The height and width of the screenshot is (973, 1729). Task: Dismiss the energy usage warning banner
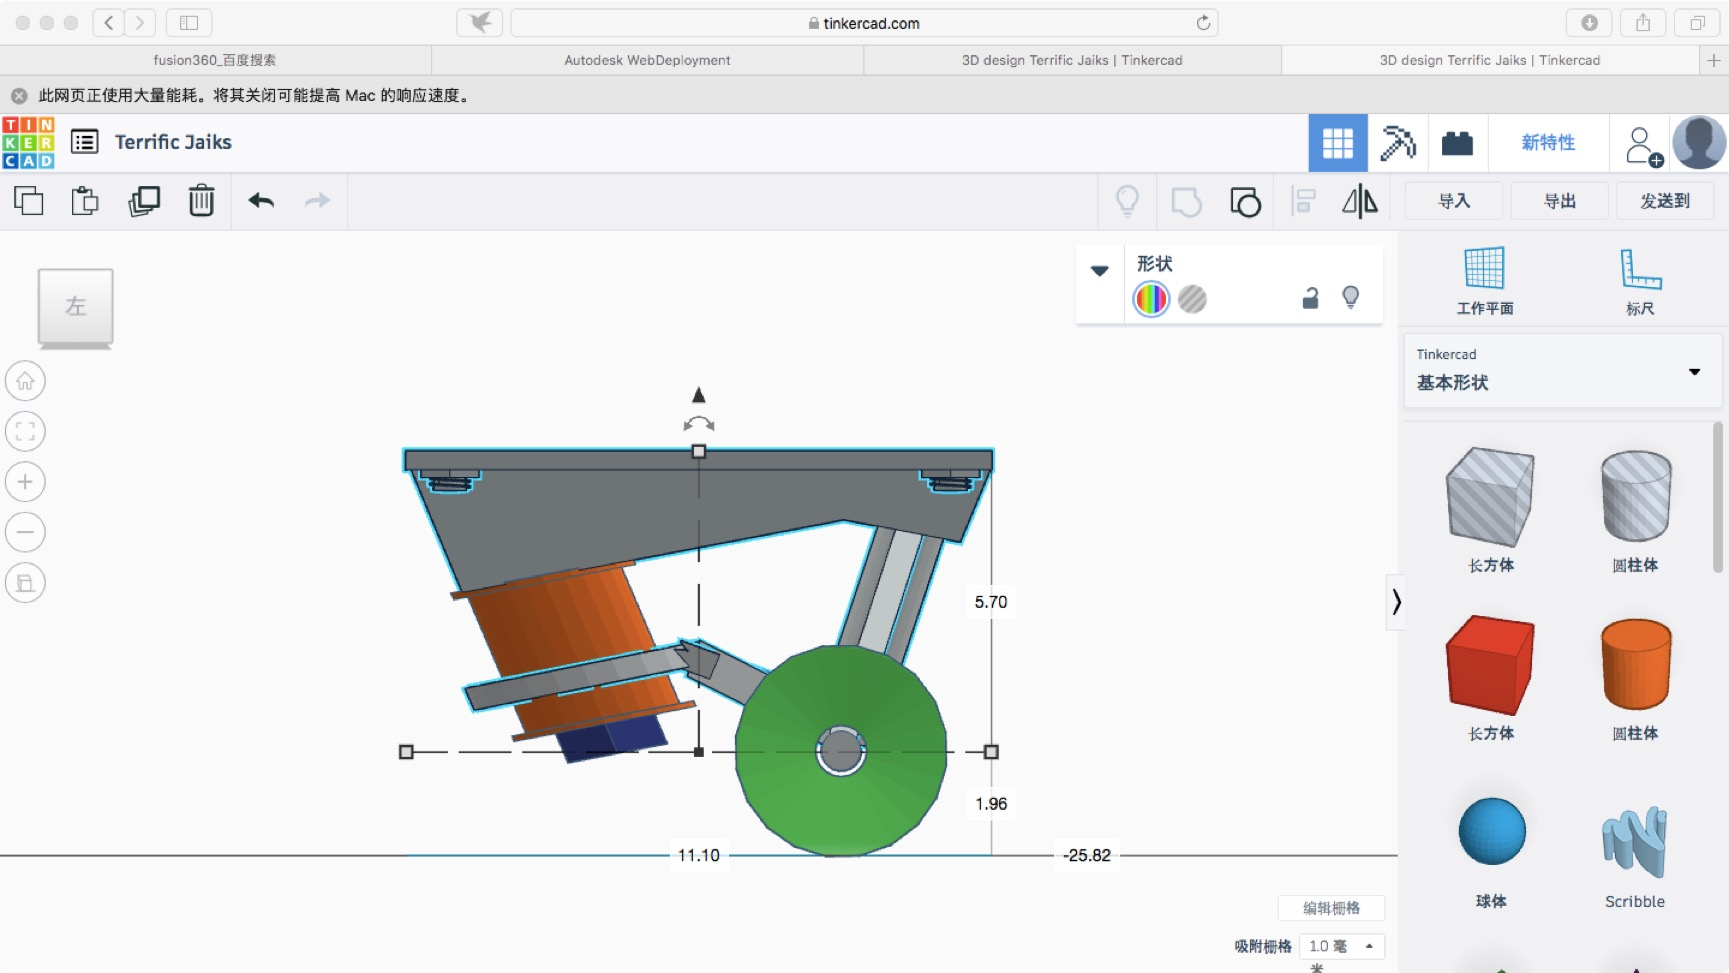point(19,96)
